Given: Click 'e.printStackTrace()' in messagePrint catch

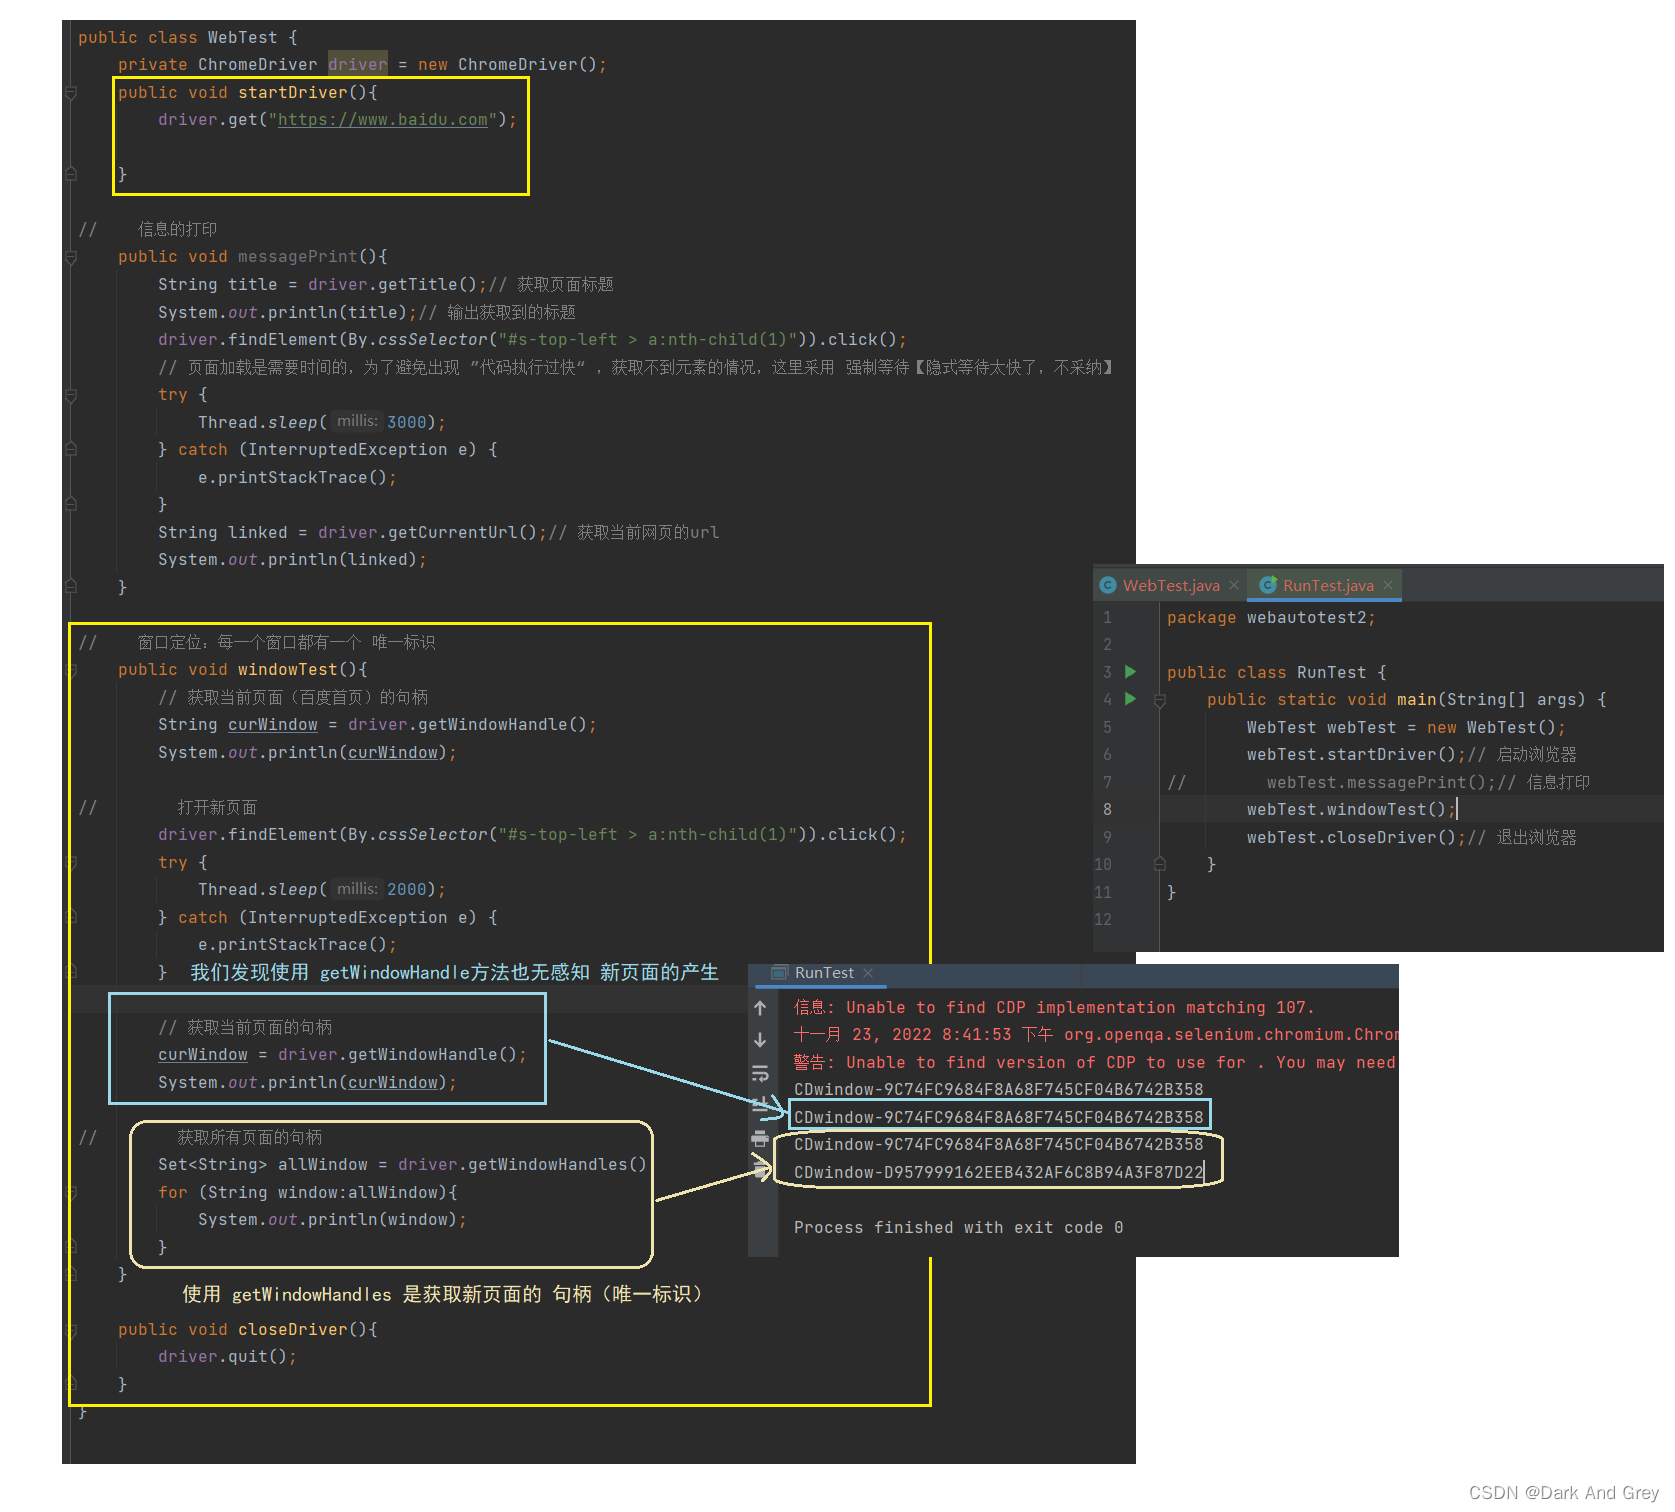Looking at the screenshot, I should point(297,477).
